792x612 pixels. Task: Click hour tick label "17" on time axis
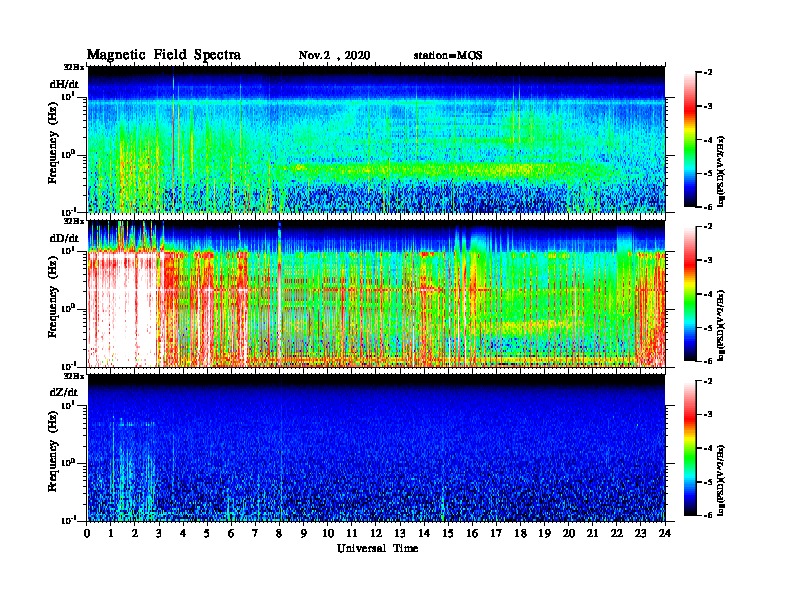tap(496, 534)
